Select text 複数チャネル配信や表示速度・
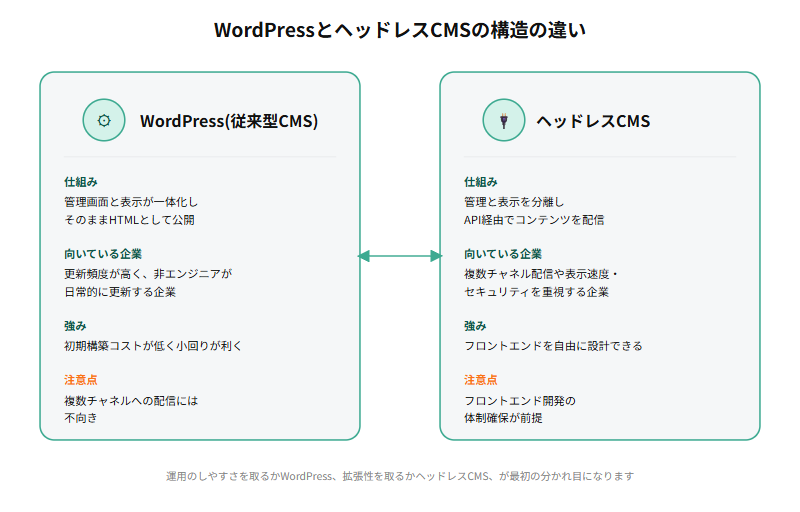Viewport: 800px width, 512px height. [541, 274]
